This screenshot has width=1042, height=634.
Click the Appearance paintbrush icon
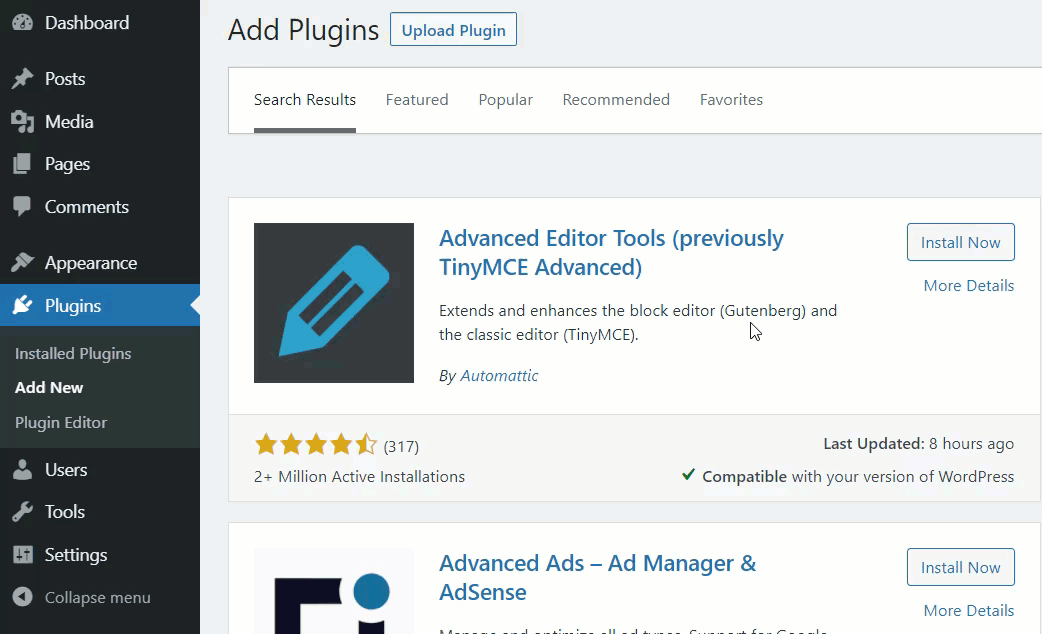22,263
